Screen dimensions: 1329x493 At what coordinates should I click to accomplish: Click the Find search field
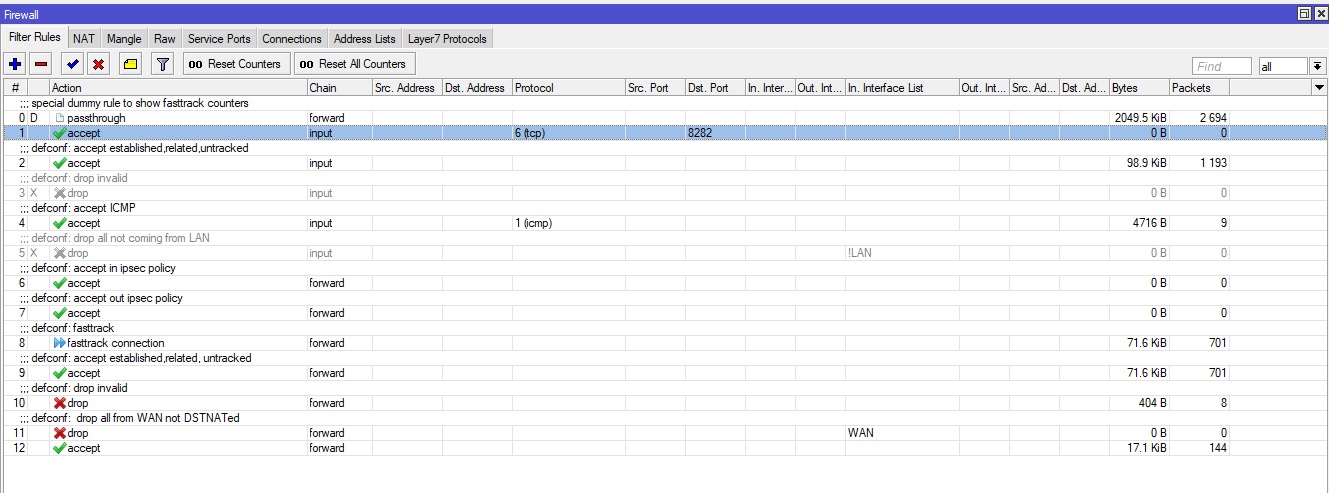pyautogui.click(x=1222, y=66)
